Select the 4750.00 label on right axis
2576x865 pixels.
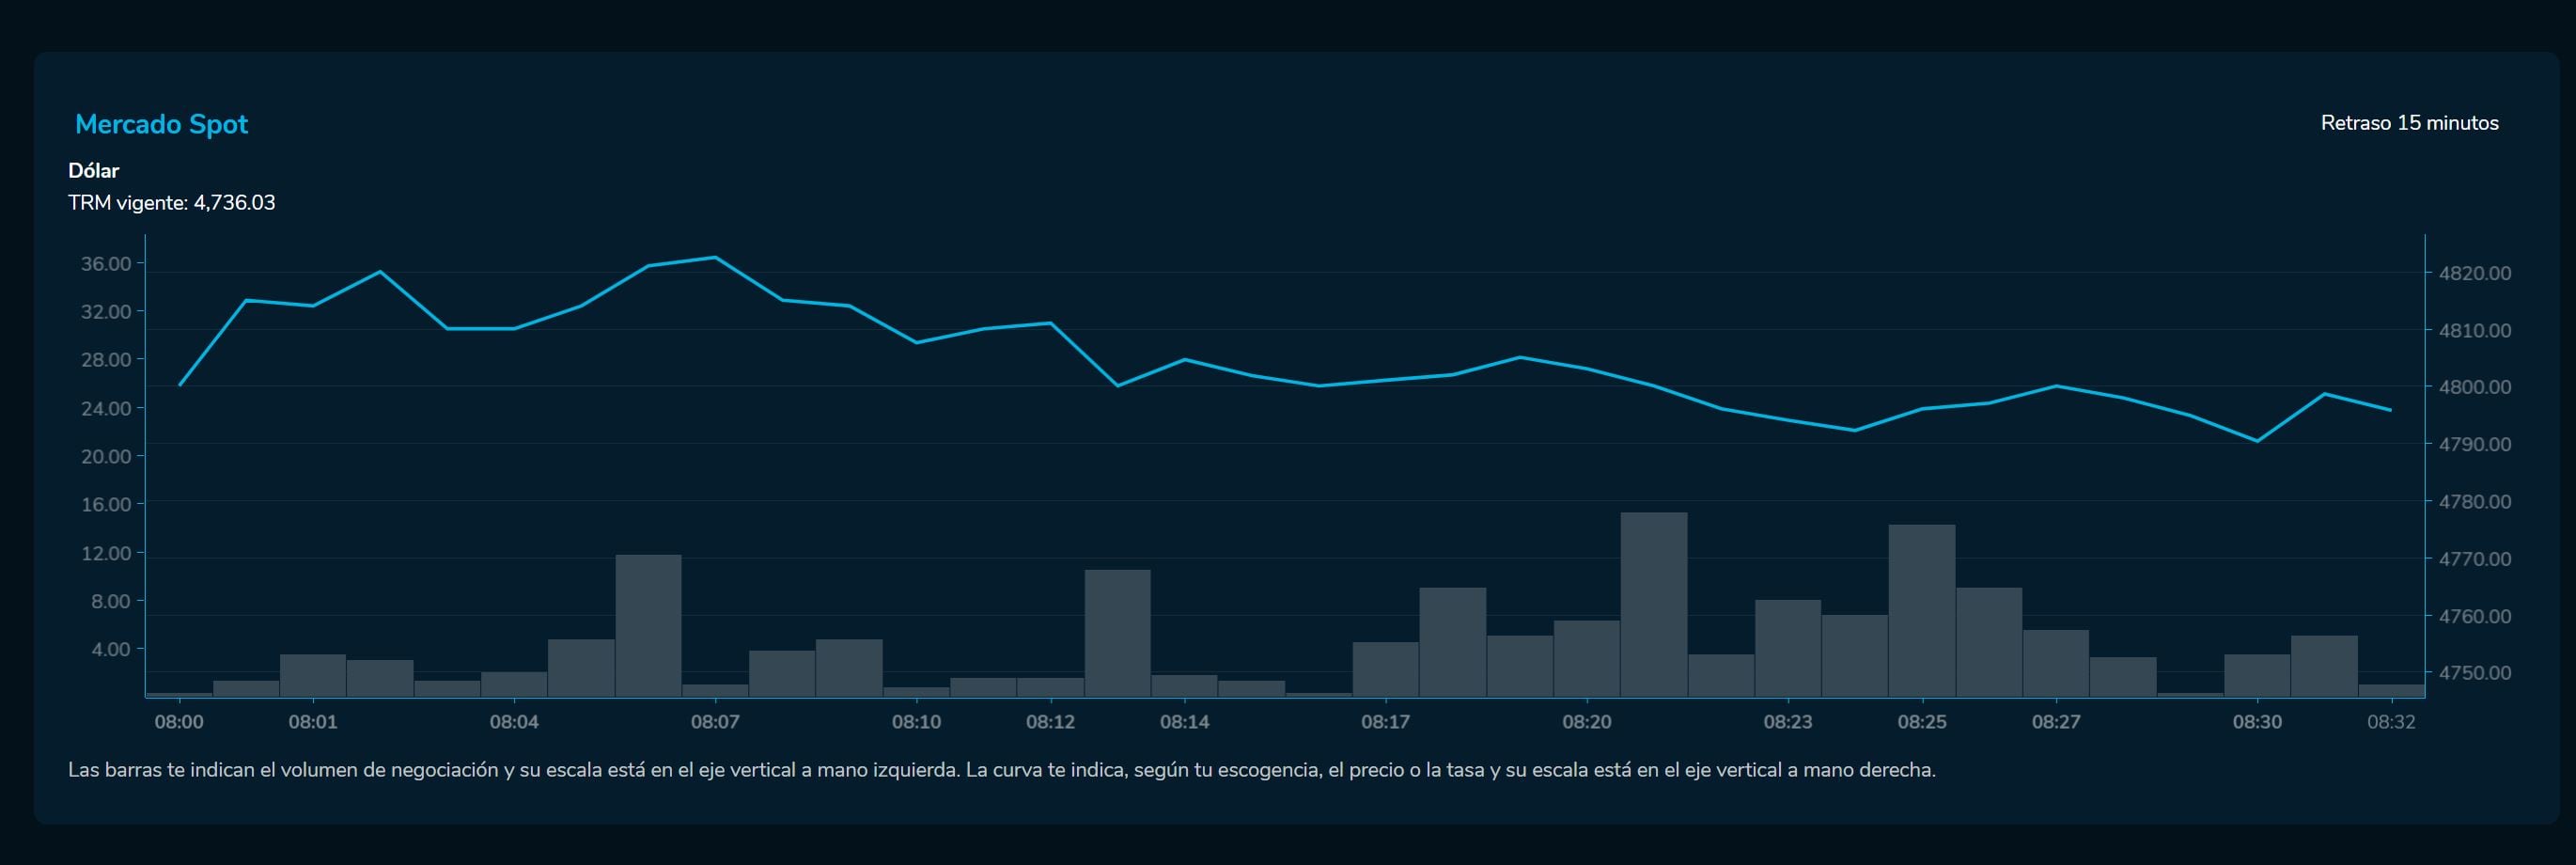pos(2474,673)
